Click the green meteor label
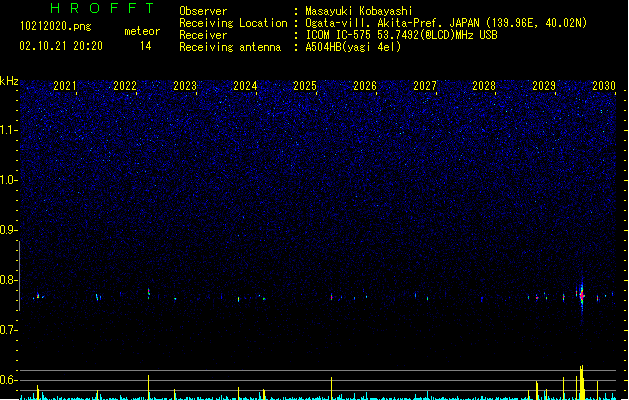Screen dimensions: 629x400 [142, 31]
